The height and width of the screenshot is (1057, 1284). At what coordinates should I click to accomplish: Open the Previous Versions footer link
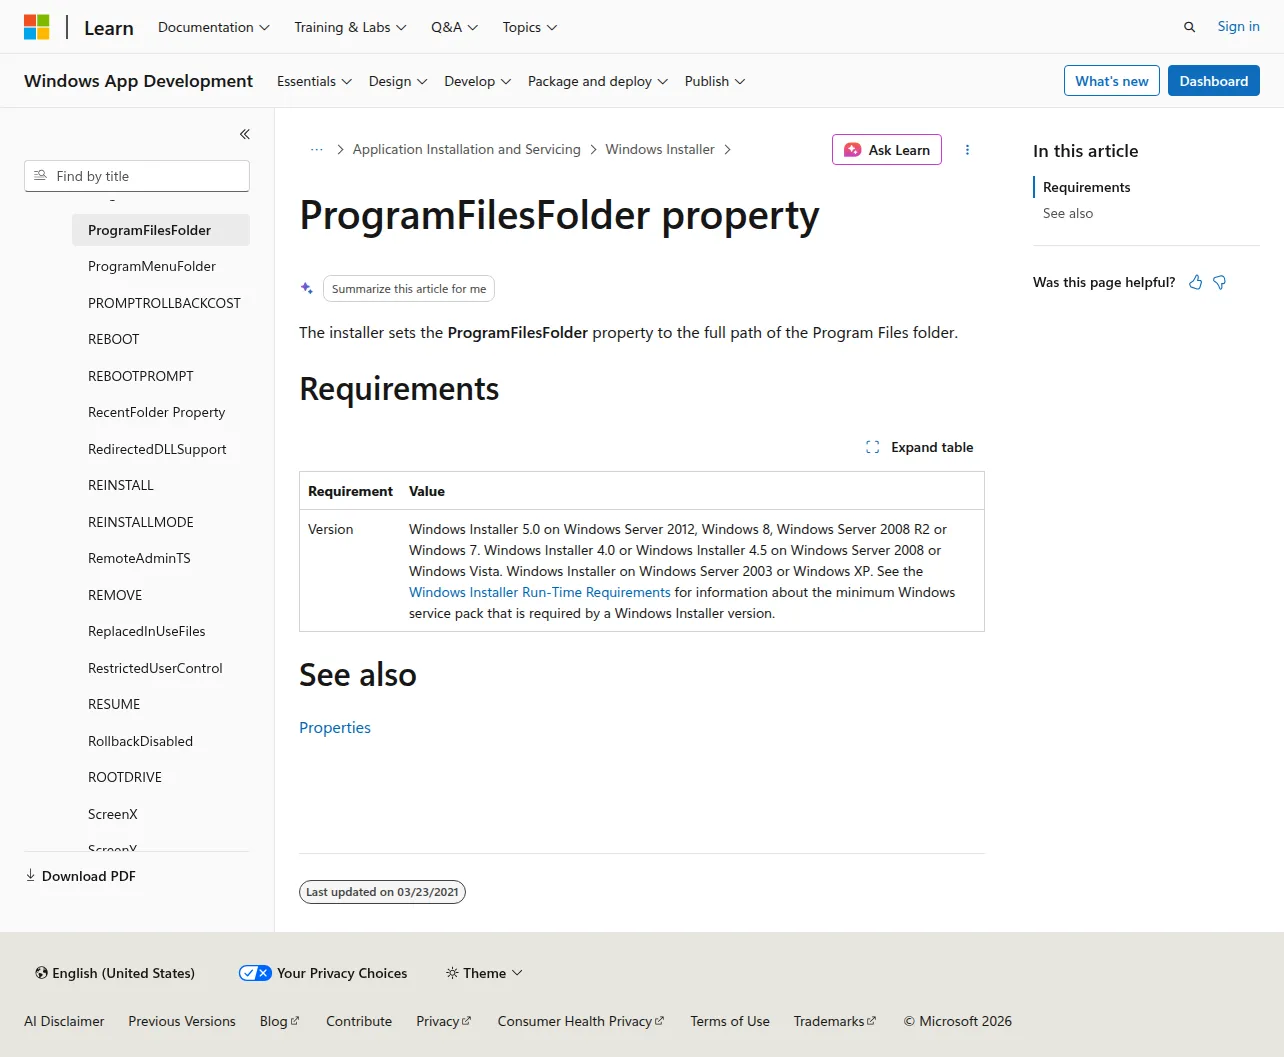point(182,1021)
